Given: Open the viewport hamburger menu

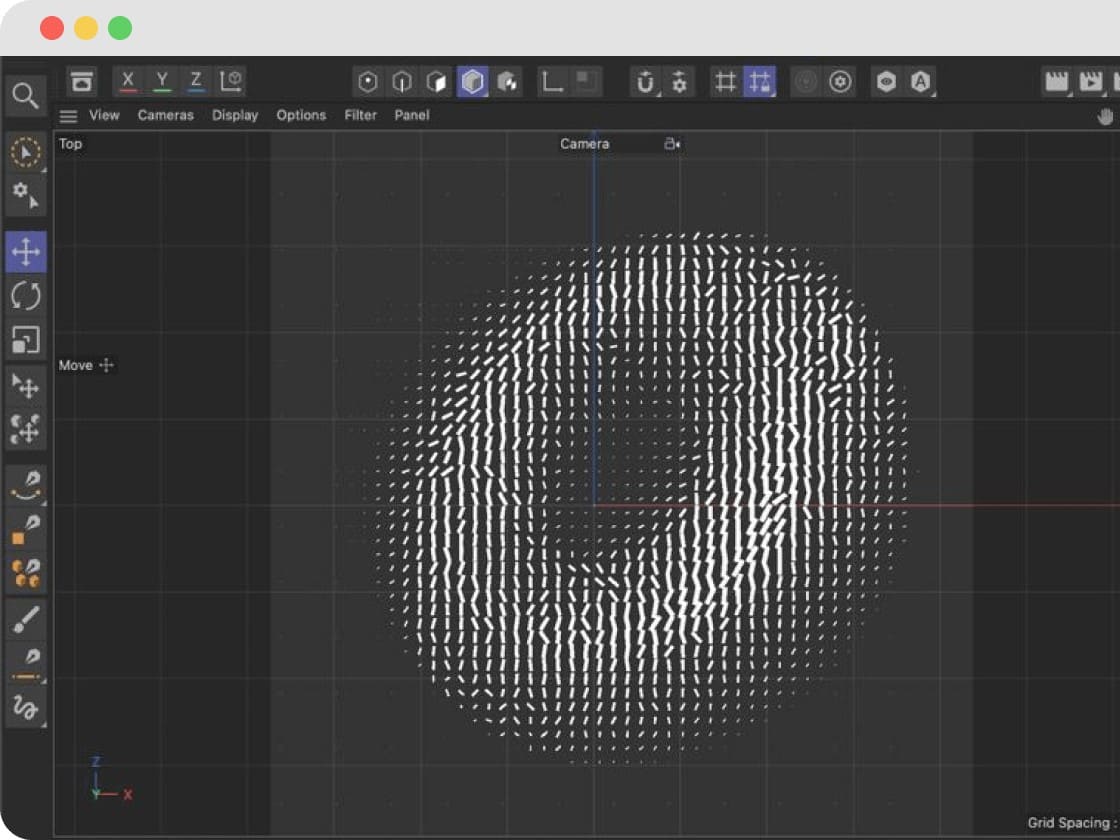Looking at the screenshot, I should click(68, 116).
